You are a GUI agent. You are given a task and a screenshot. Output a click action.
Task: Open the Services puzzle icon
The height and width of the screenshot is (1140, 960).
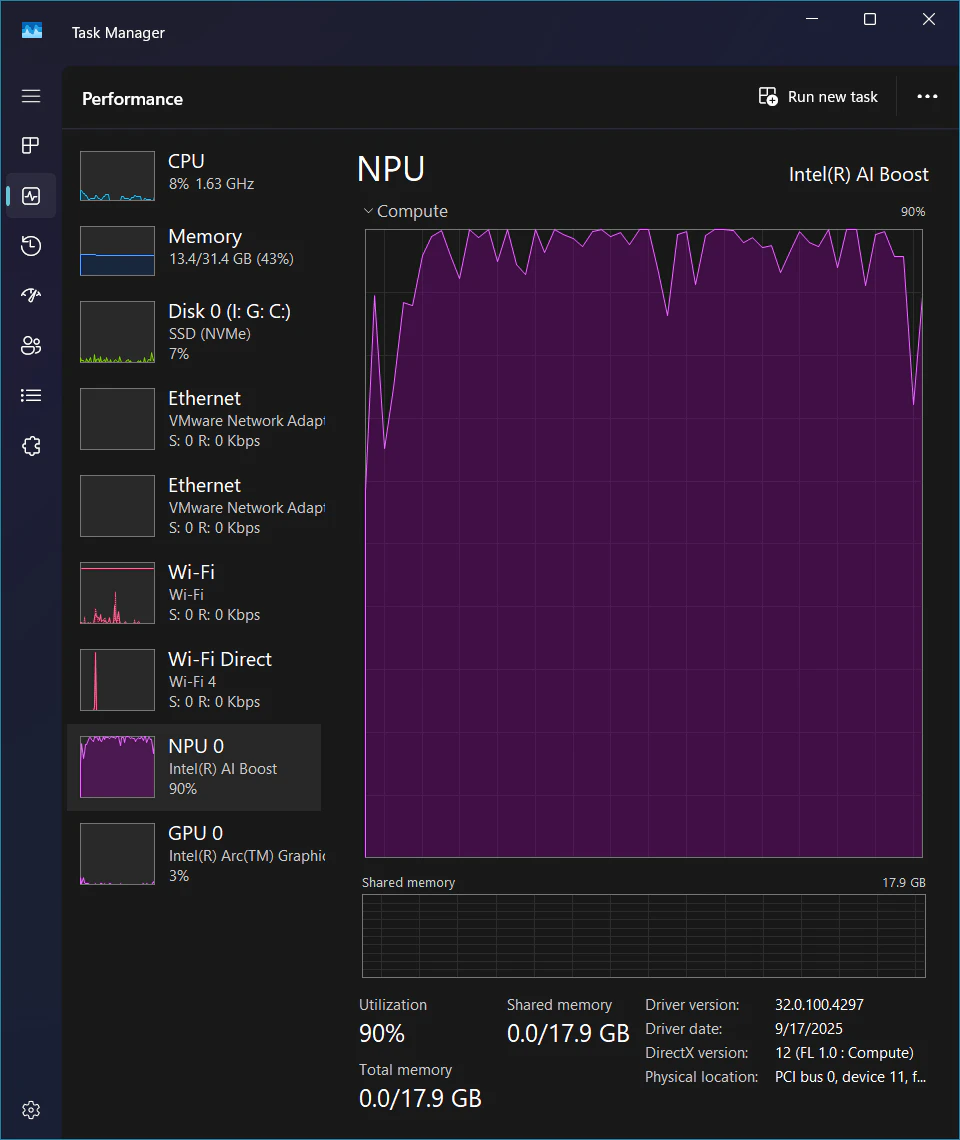point(31,446)
